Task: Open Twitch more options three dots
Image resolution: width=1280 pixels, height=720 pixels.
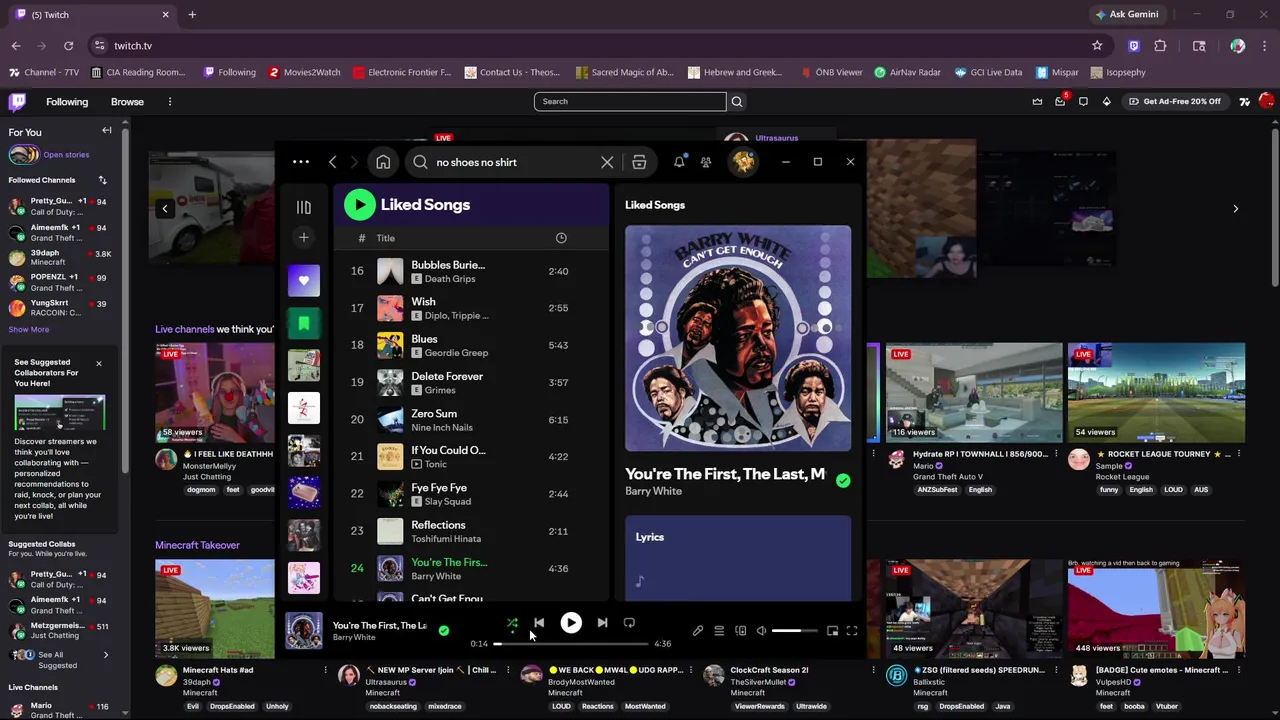Action: 170,101
